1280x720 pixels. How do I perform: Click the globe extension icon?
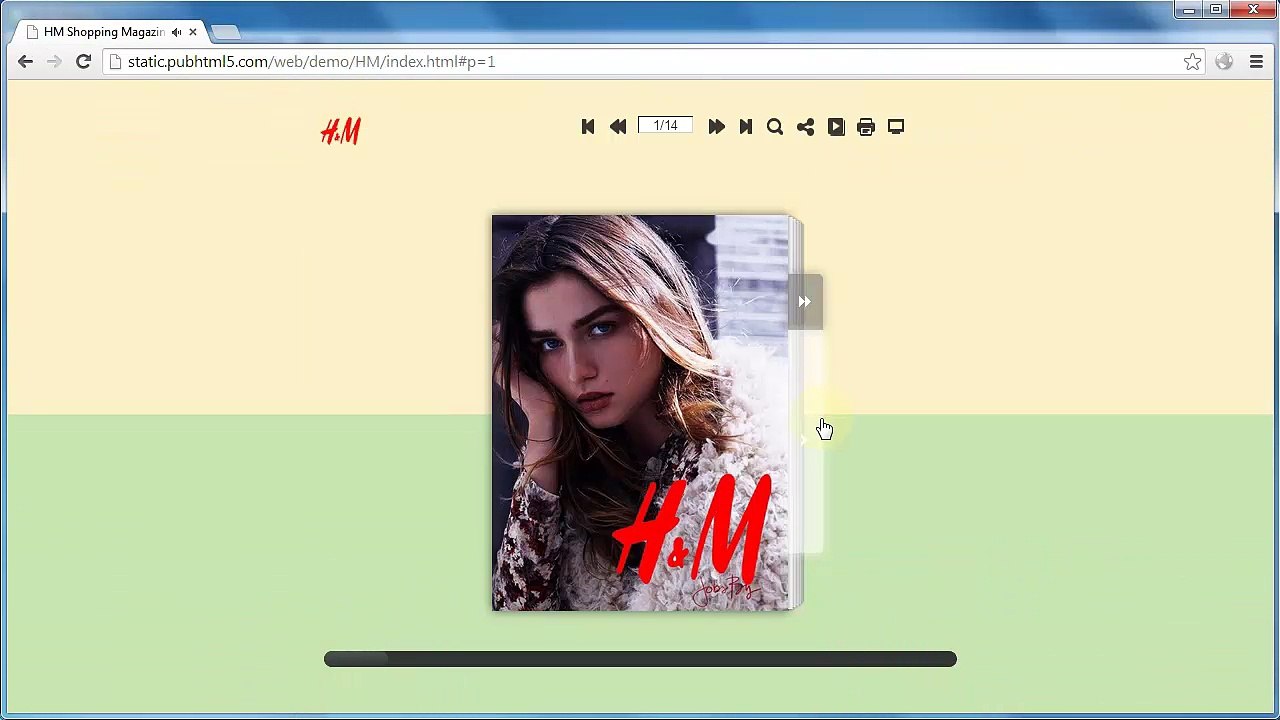pyautogui.click(x=1224, y=62)
